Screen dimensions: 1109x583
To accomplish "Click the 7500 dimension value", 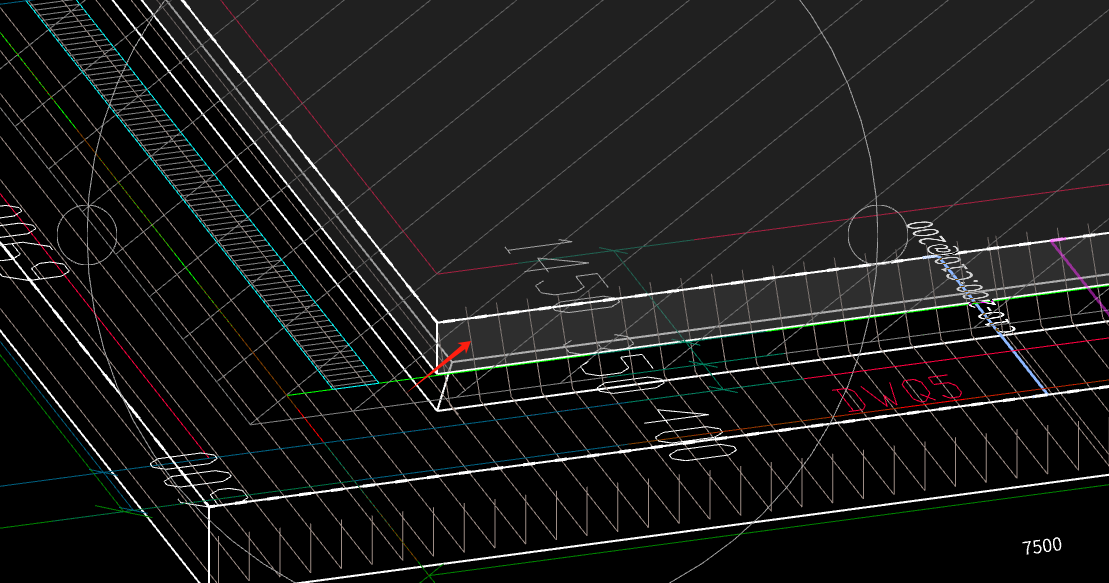I will click(1042, 546).
